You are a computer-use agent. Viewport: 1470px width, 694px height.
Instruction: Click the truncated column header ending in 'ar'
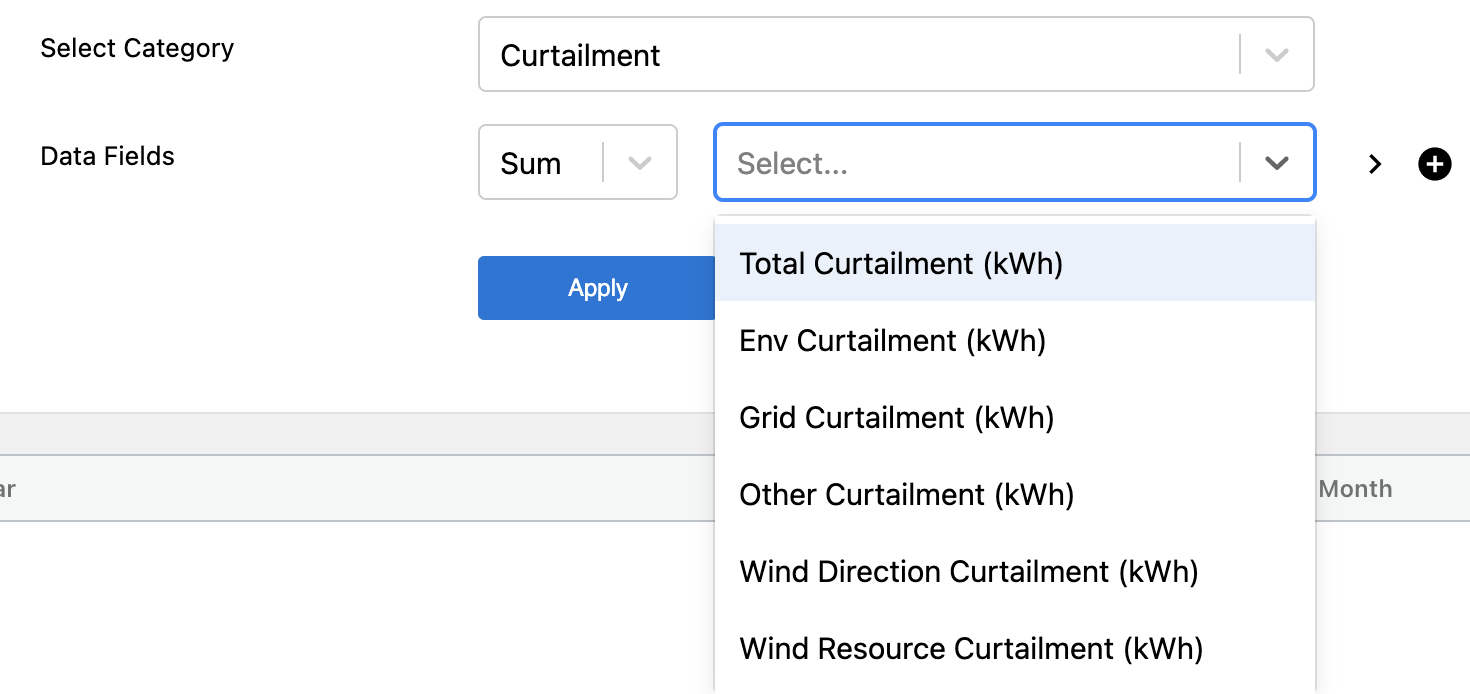8,489
